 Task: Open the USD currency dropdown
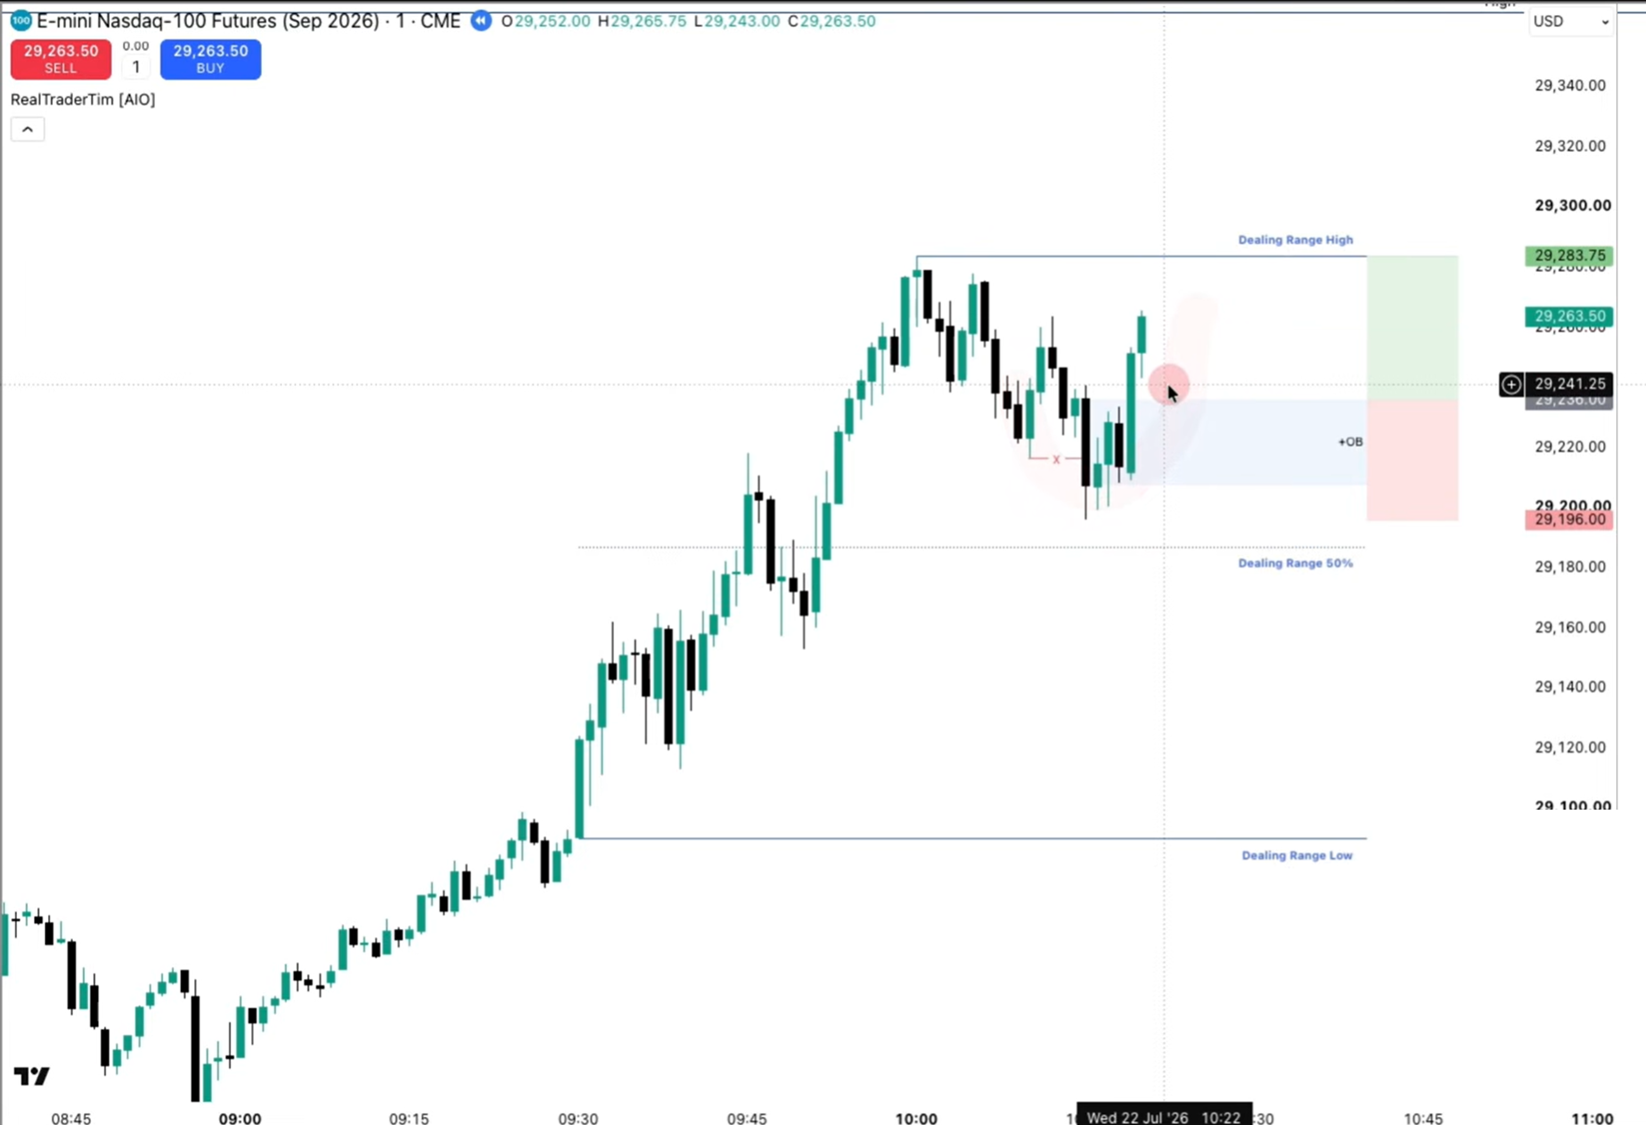[1571, 21]
